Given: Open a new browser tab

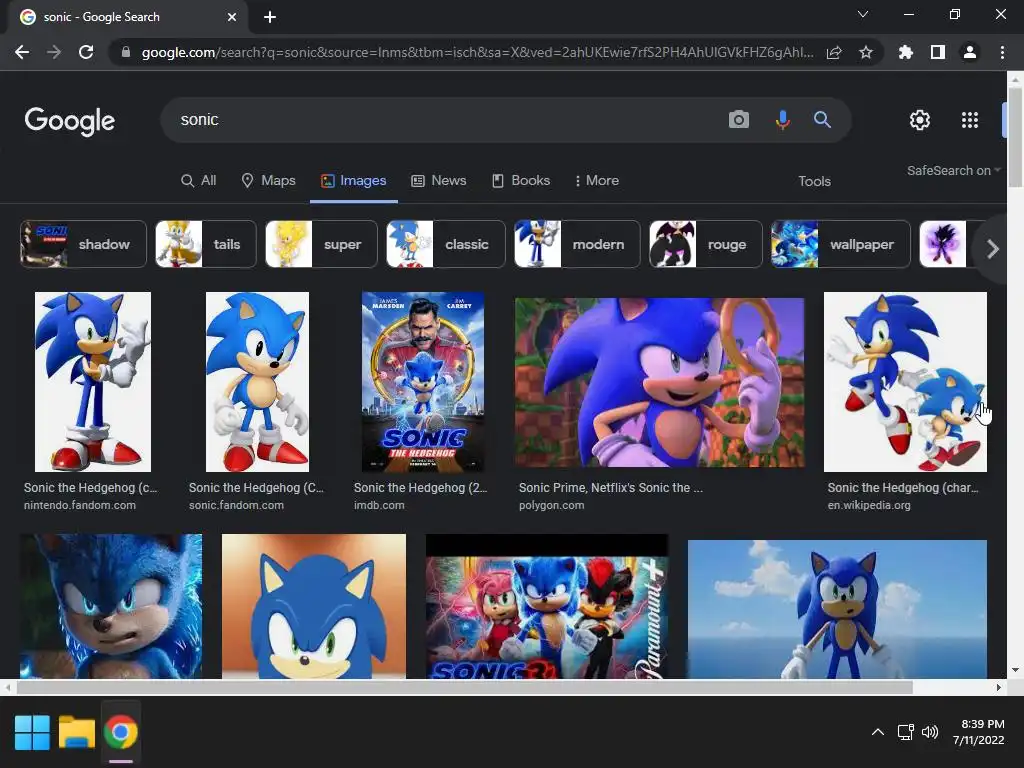Looking at the screenshot, I should 270,17.
